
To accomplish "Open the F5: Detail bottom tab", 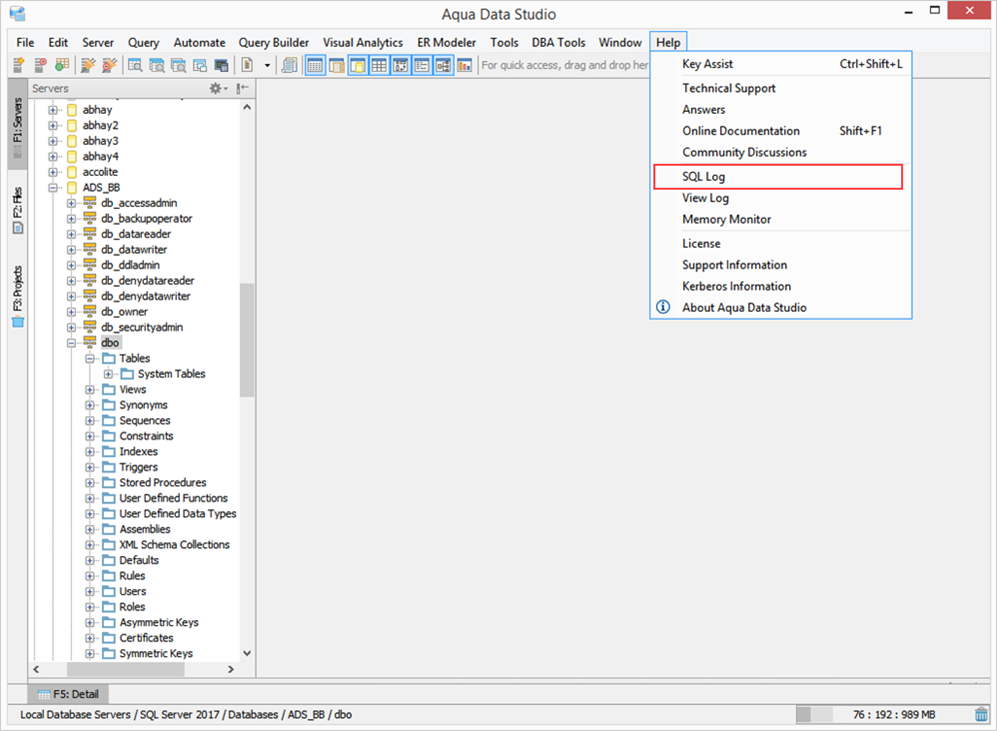I will tap(69, 694).
